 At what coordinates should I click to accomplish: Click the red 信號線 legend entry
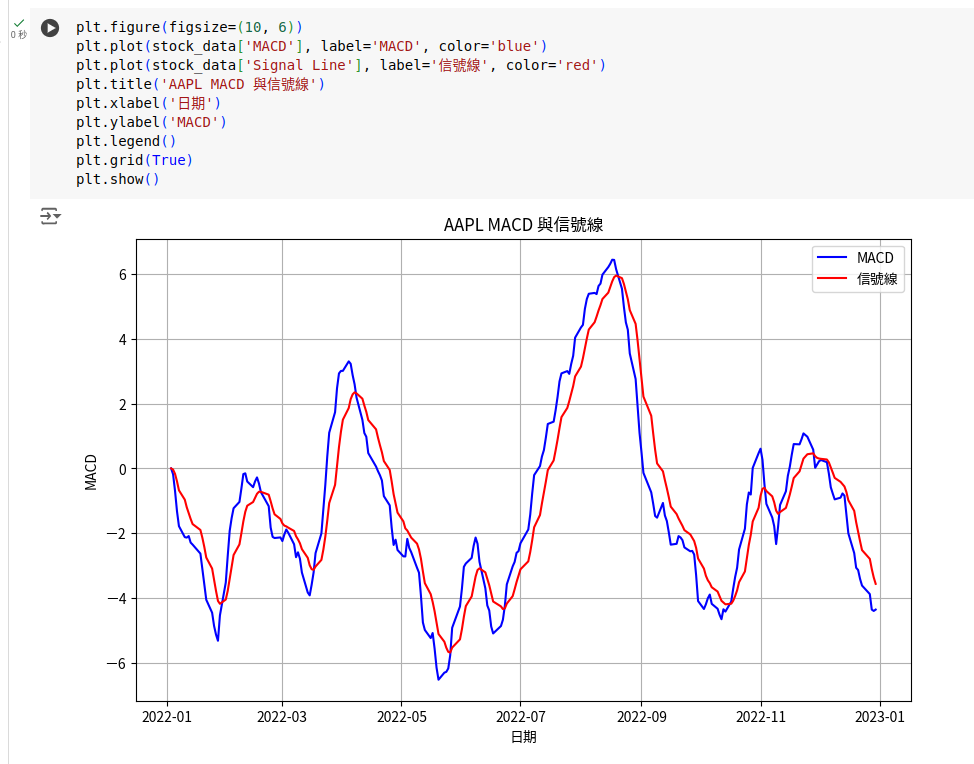857,279
